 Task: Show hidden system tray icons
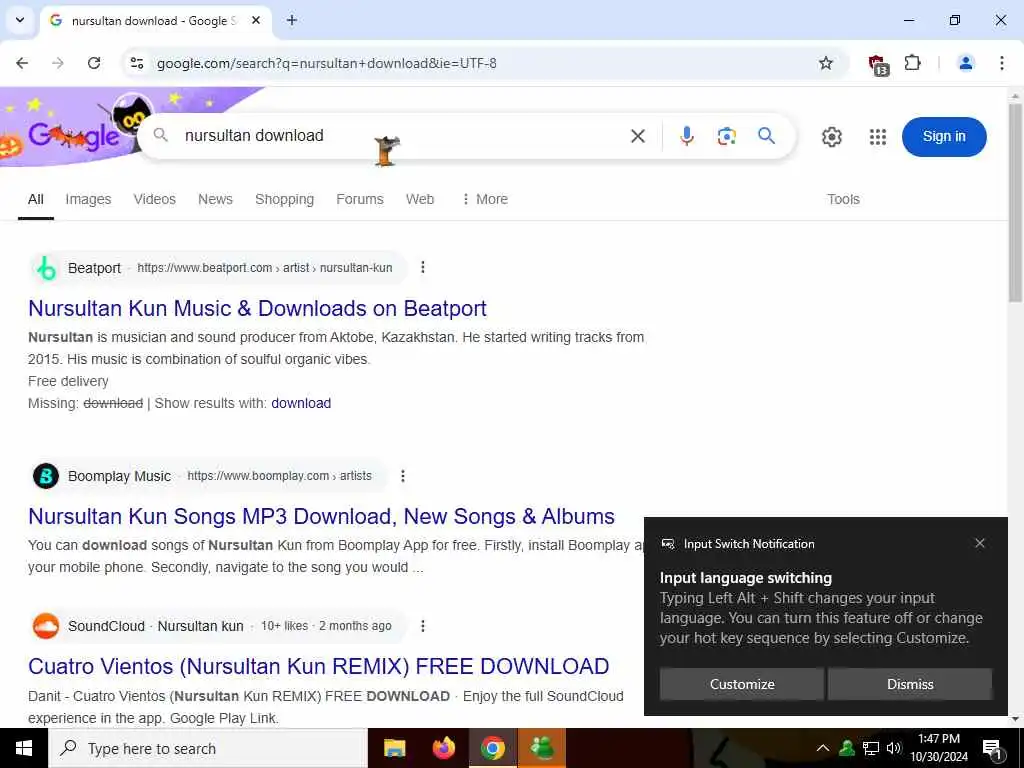coord(823,748)
